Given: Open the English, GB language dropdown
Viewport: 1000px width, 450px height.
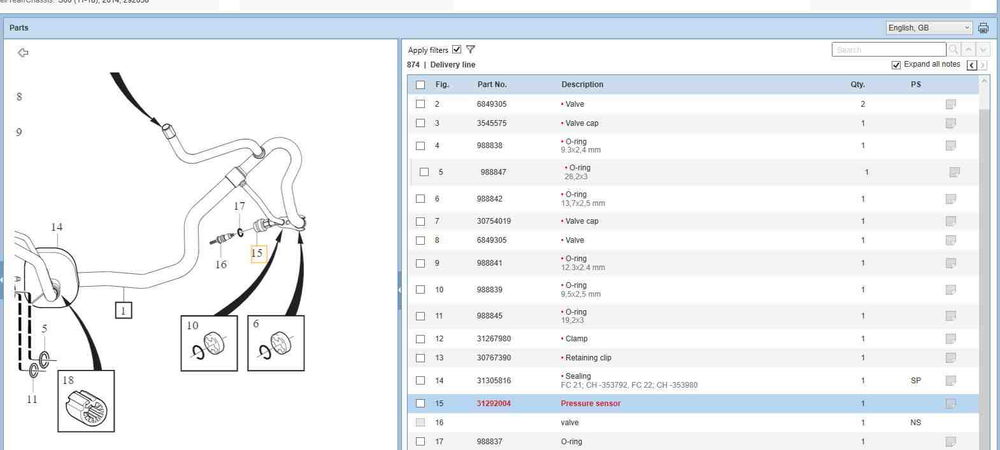Looking at the screenshot, I should click(x=929, y=28).
